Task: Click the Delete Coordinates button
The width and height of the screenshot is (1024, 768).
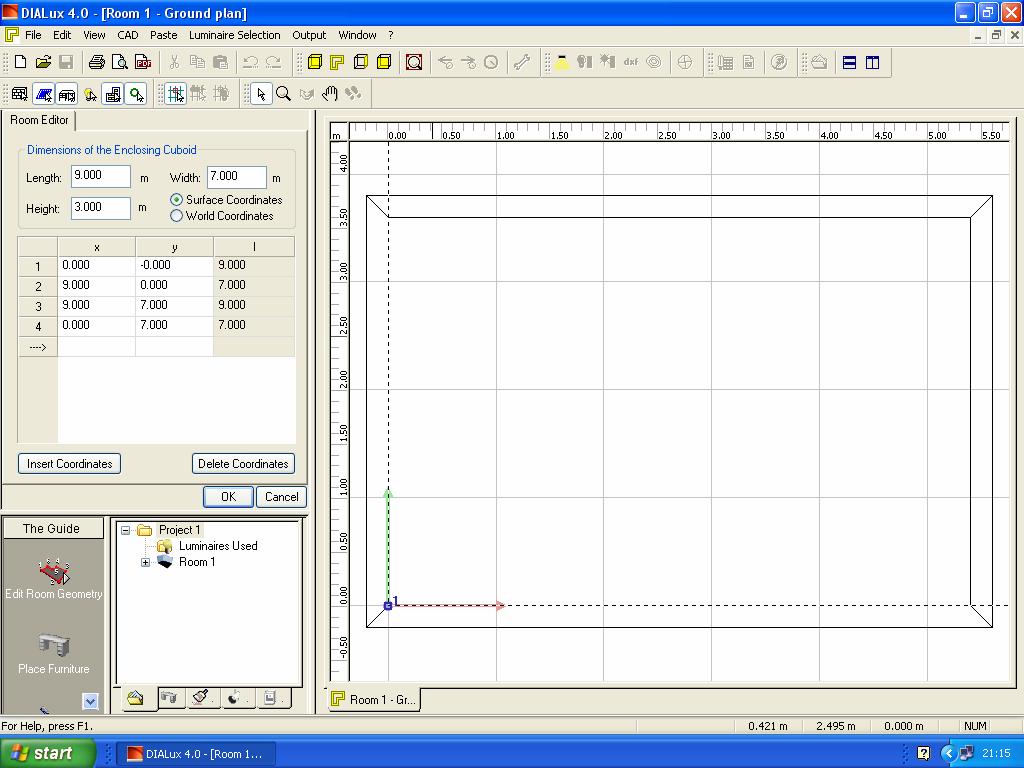Action: [243, 464]
